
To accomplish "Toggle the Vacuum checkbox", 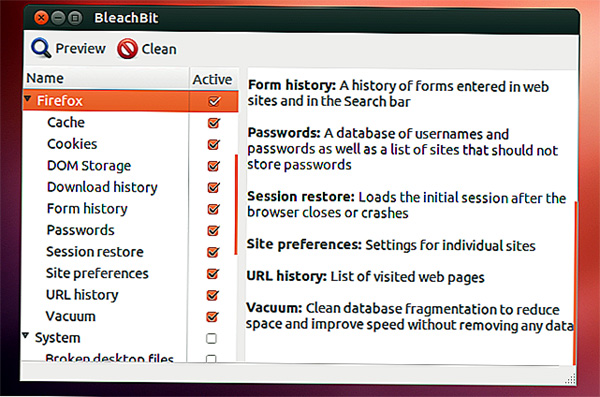I will coord(212,317).
